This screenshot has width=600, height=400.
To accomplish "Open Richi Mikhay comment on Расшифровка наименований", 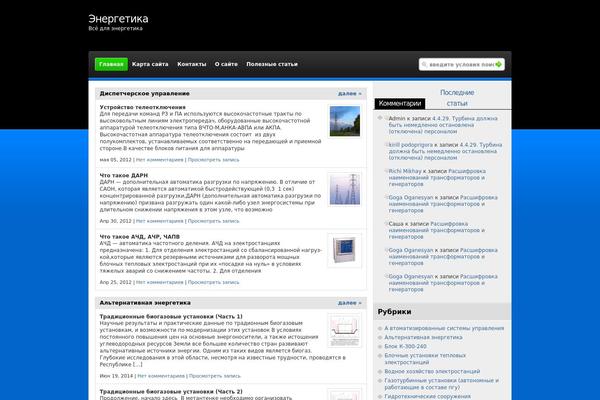I will click(x=437, y=178).
